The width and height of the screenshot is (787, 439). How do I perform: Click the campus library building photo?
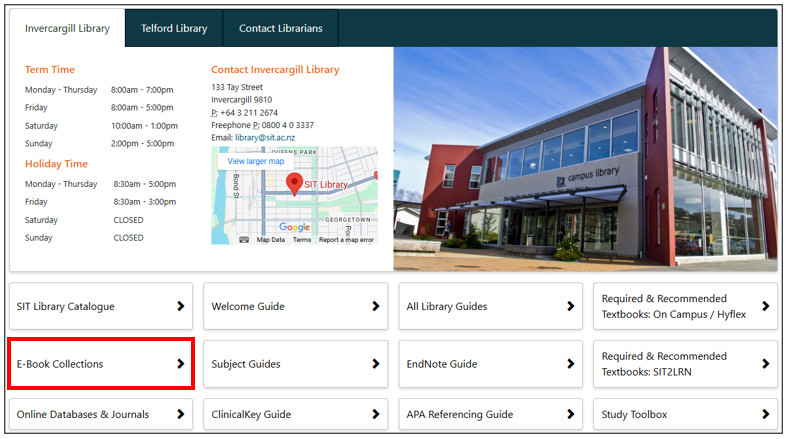[585, 160]
